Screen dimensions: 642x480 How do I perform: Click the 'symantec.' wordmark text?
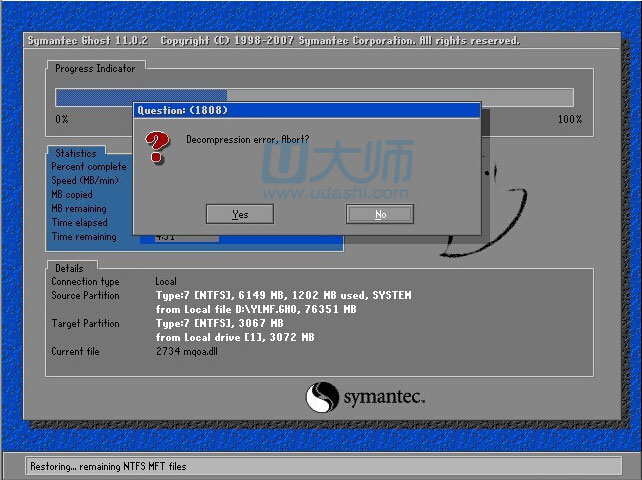[384, 397]
